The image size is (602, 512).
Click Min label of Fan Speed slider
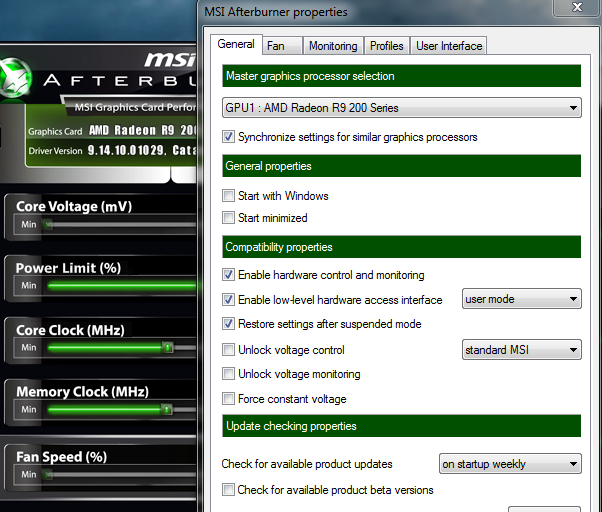[29, 474]
